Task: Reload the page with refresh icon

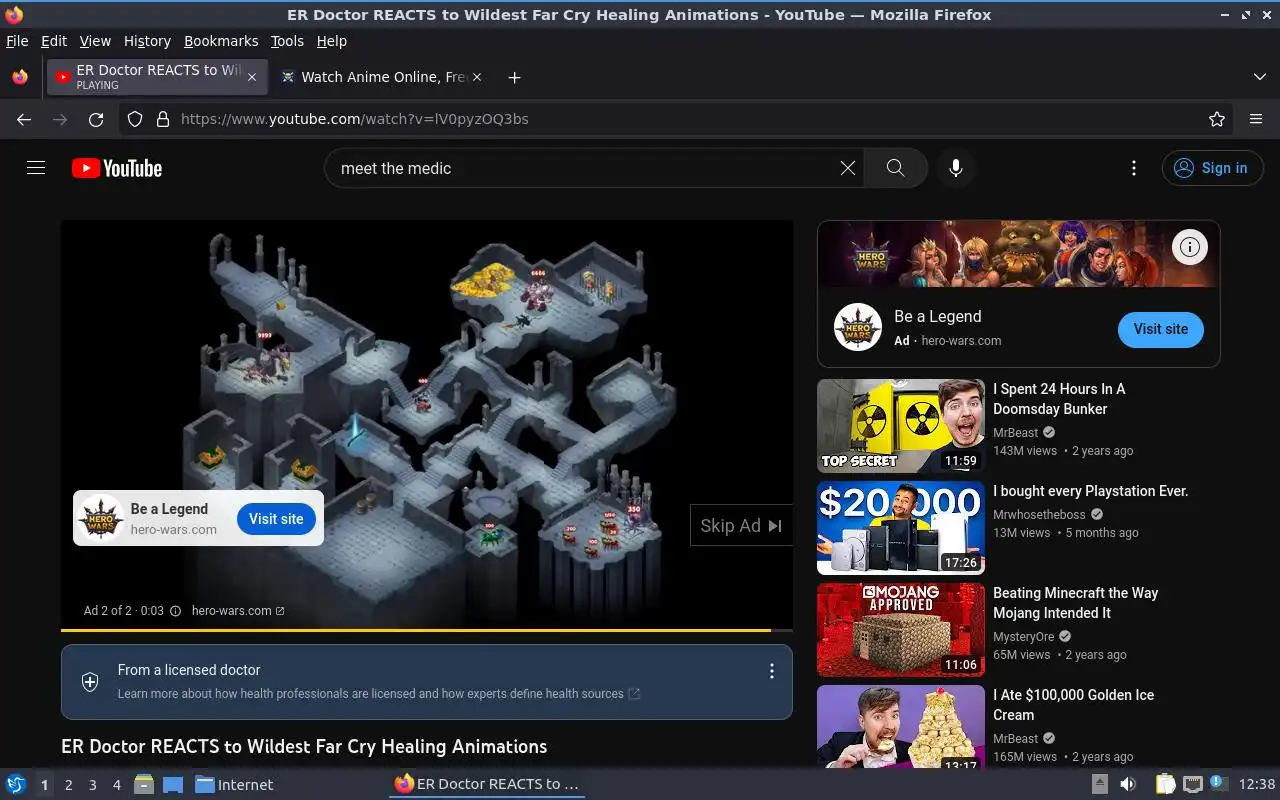Action: click(x=96, y=119)
